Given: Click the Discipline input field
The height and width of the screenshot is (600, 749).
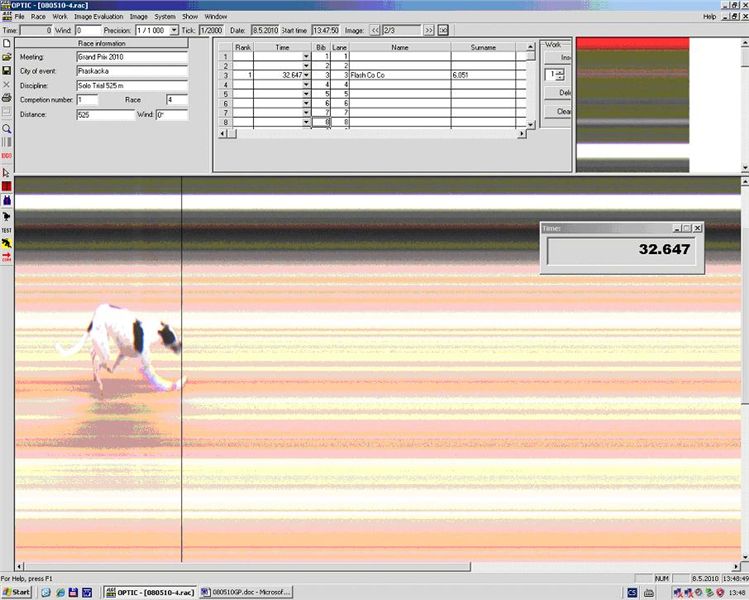Looking at the screenshot, I should point(132,86).
